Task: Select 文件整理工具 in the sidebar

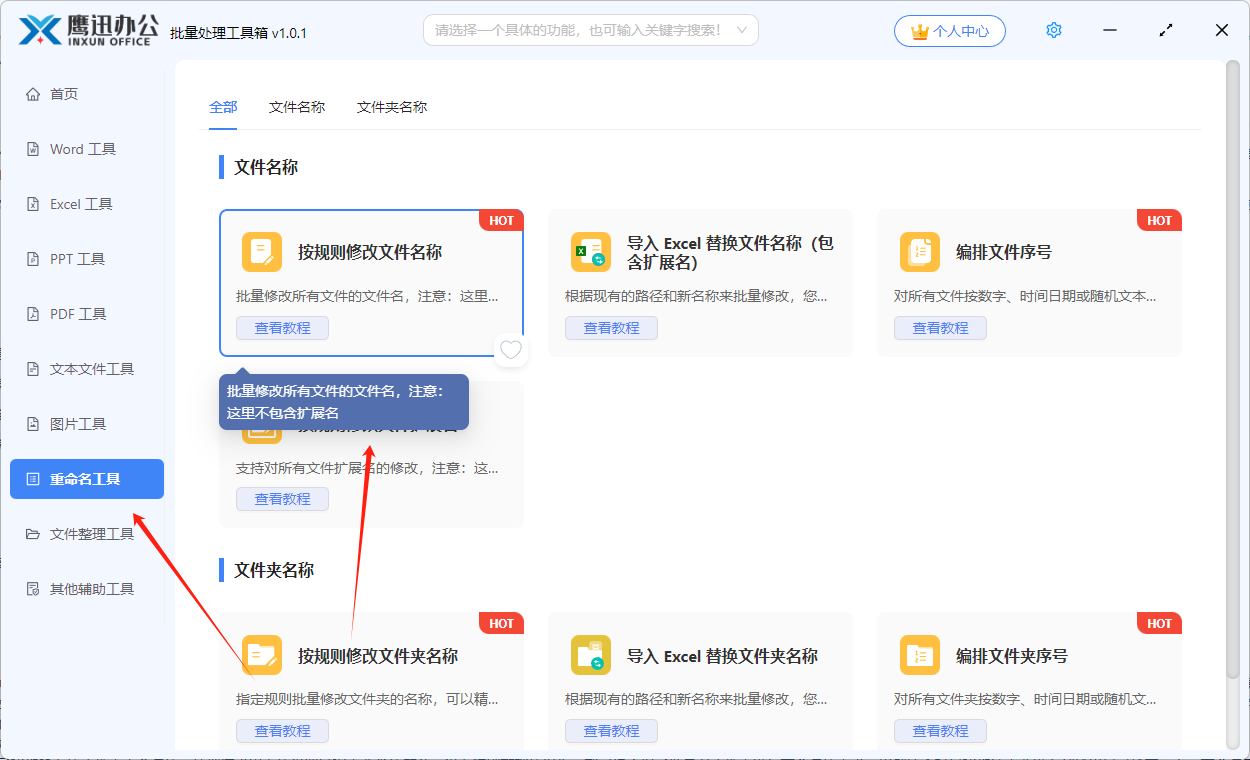Action: coord(87,534)
